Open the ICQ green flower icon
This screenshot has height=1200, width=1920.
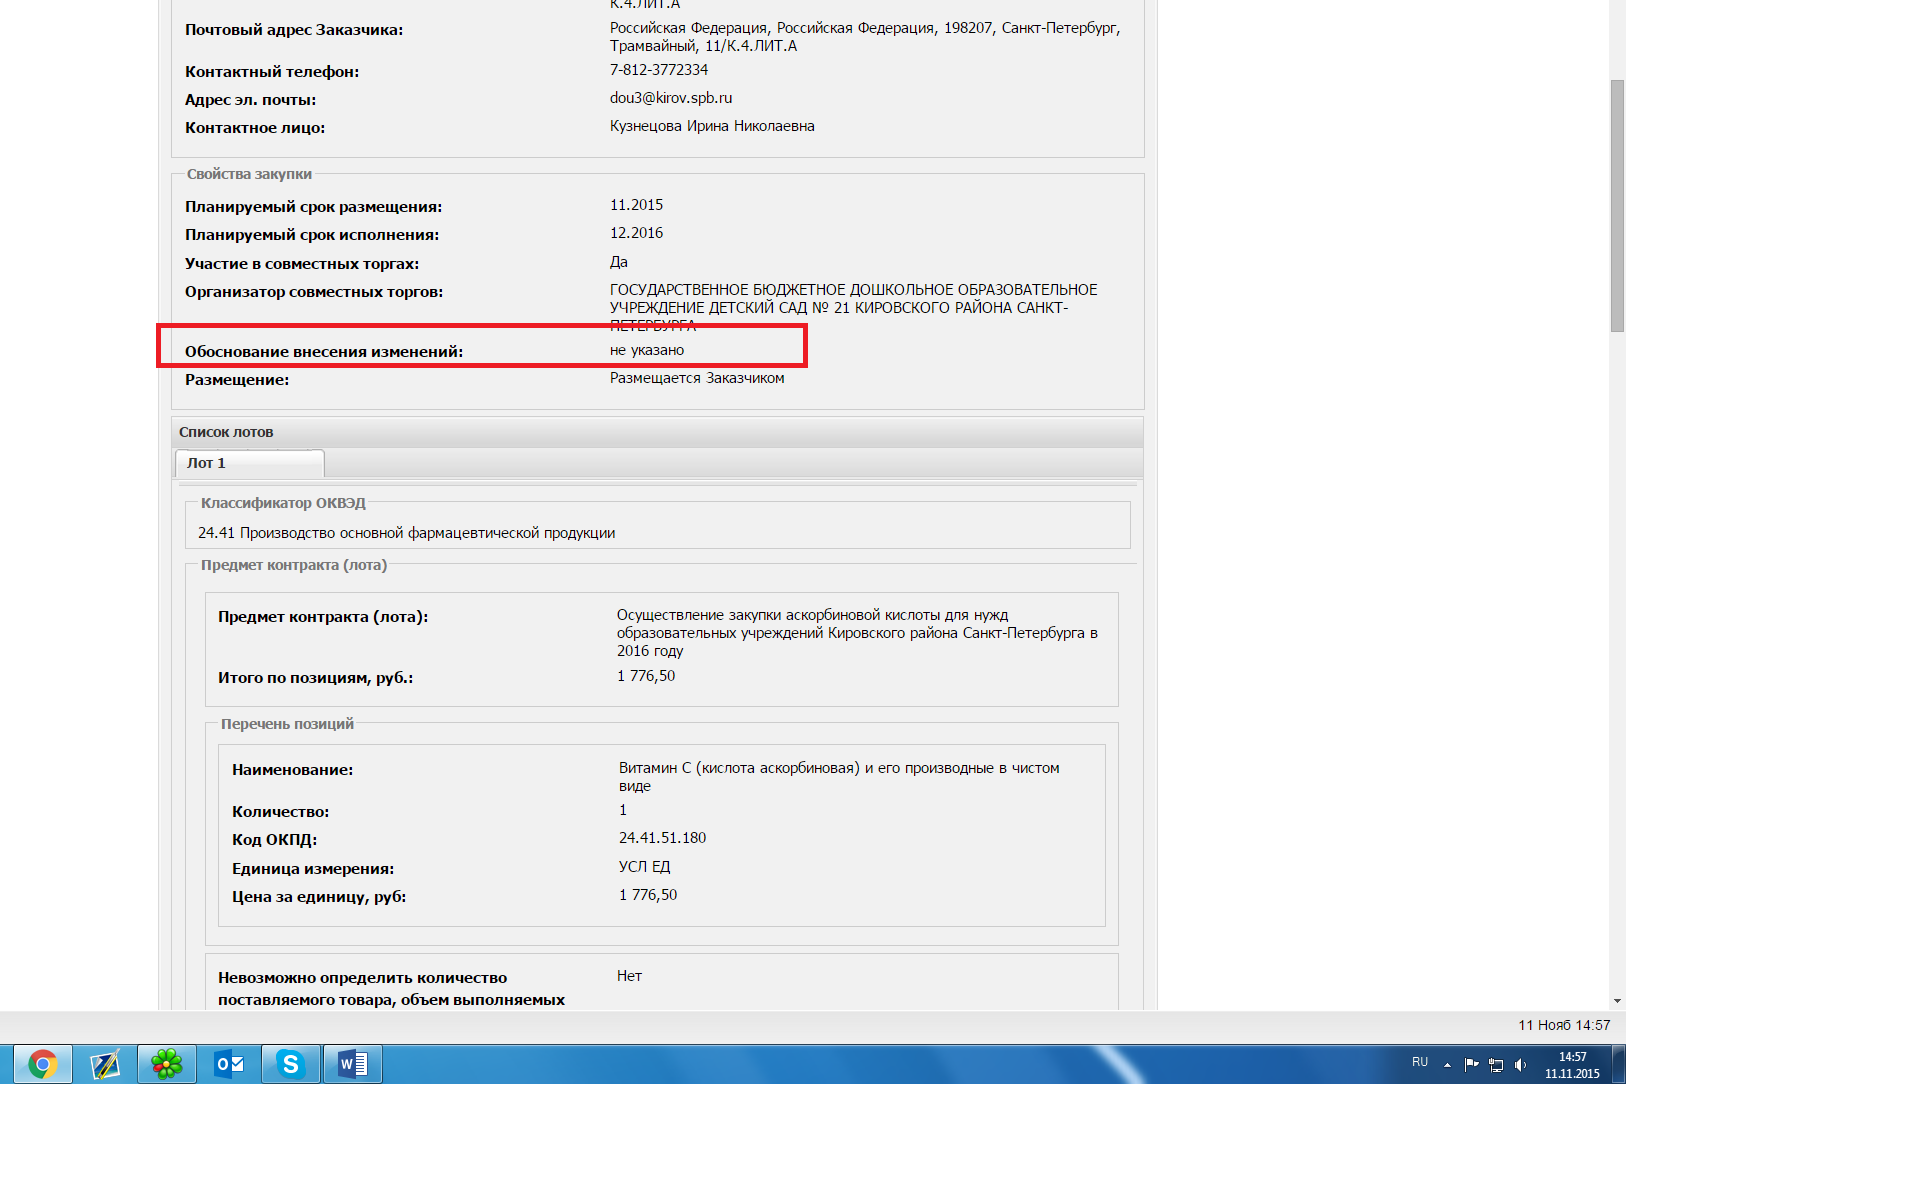pyautogui.click(x=167, y=1064)
